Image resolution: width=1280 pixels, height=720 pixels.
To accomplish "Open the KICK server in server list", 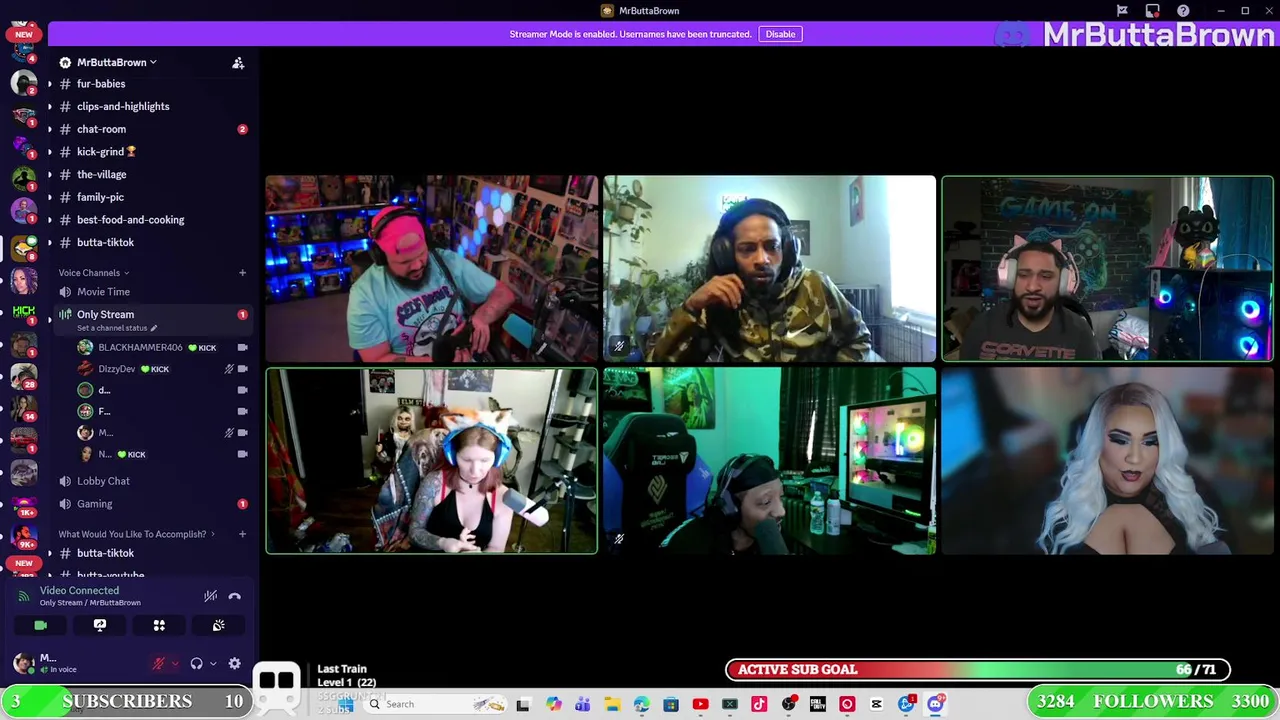I will tap(24, 313).
